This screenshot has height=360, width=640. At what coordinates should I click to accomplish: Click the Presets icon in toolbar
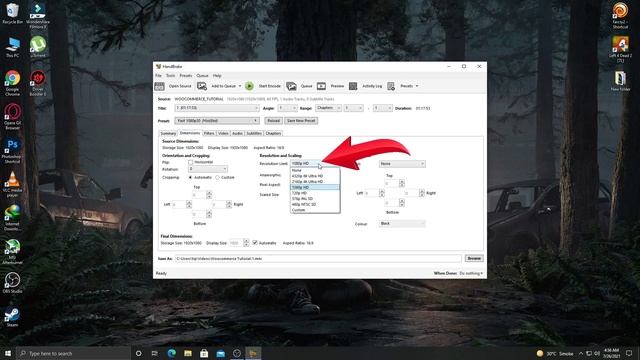point(391,86)
